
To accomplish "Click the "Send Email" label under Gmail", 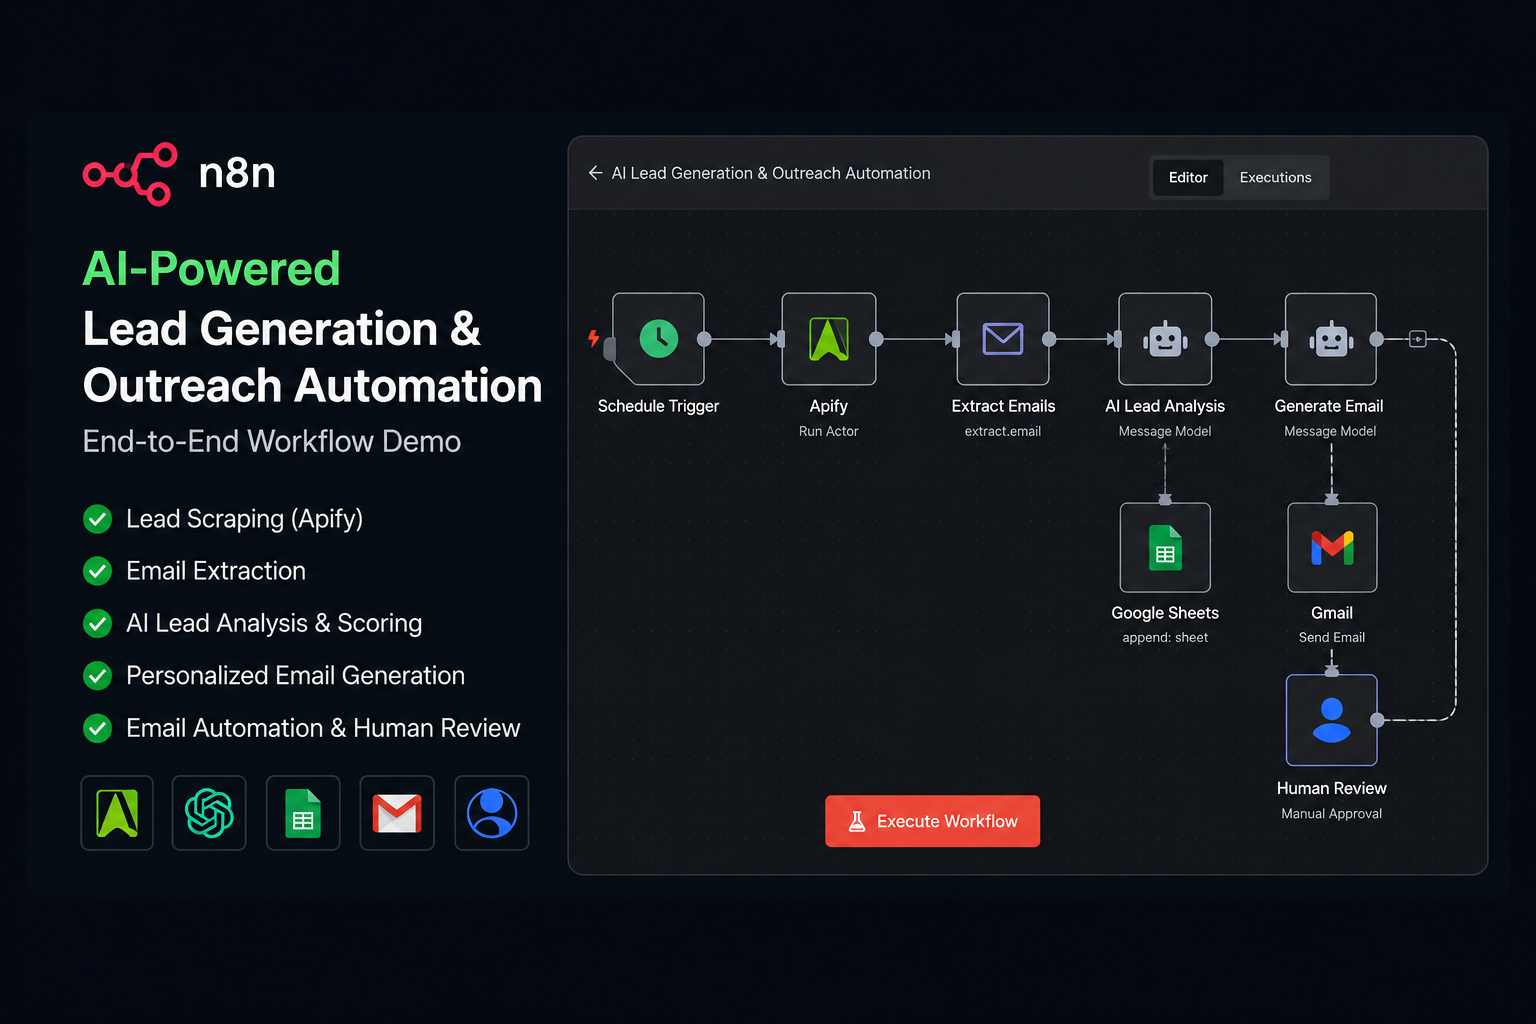I will [x=1332, y=637].
